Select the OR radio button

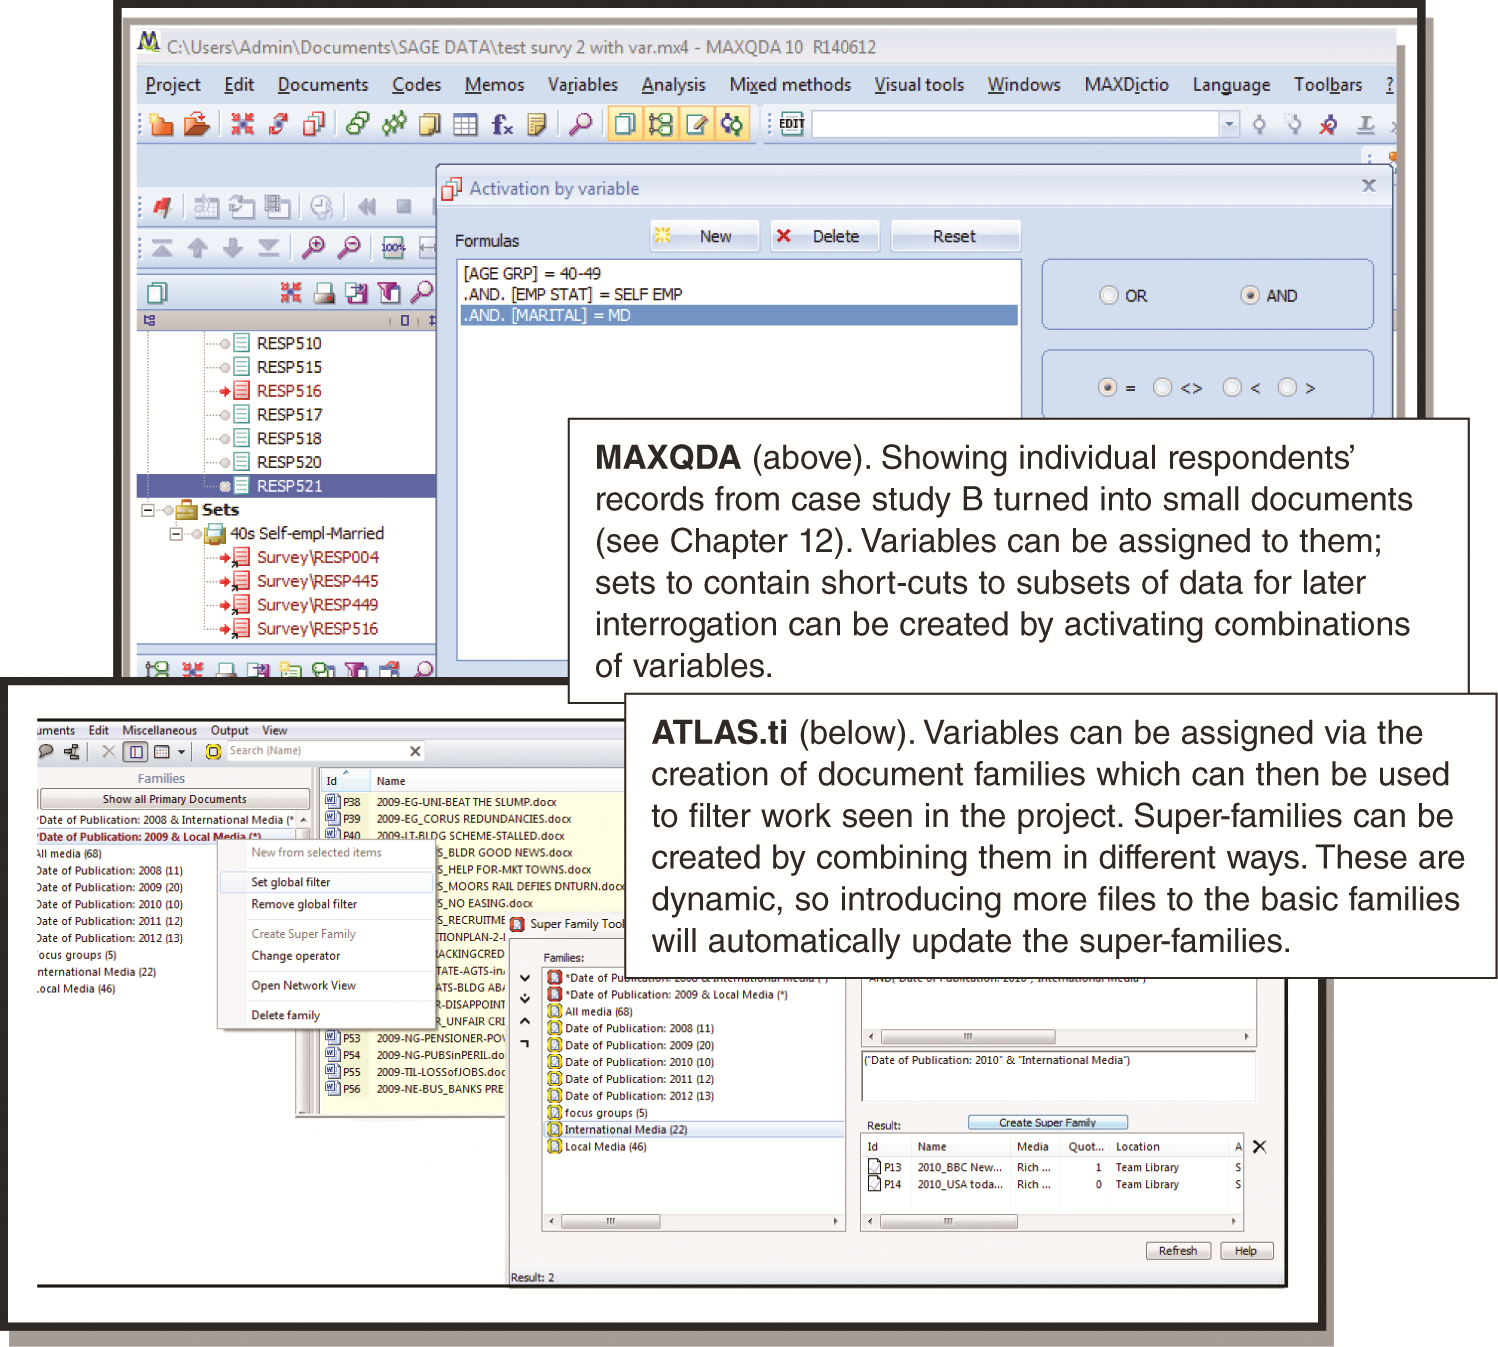pyautogui.click(x=1108, y=295)
